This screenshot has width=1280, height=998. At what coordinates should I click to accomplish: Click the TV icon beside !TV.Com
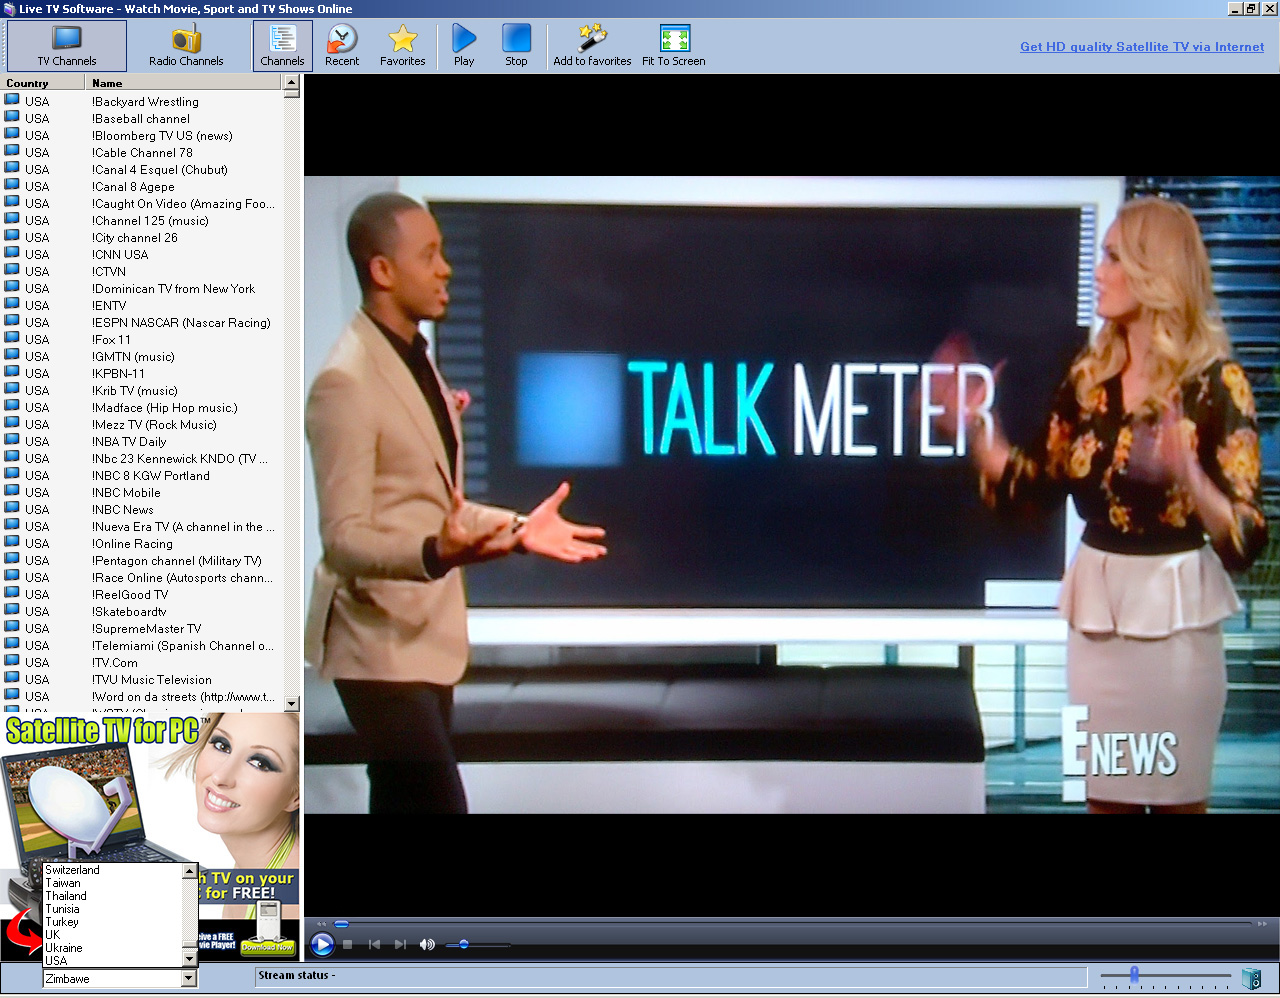12,662
